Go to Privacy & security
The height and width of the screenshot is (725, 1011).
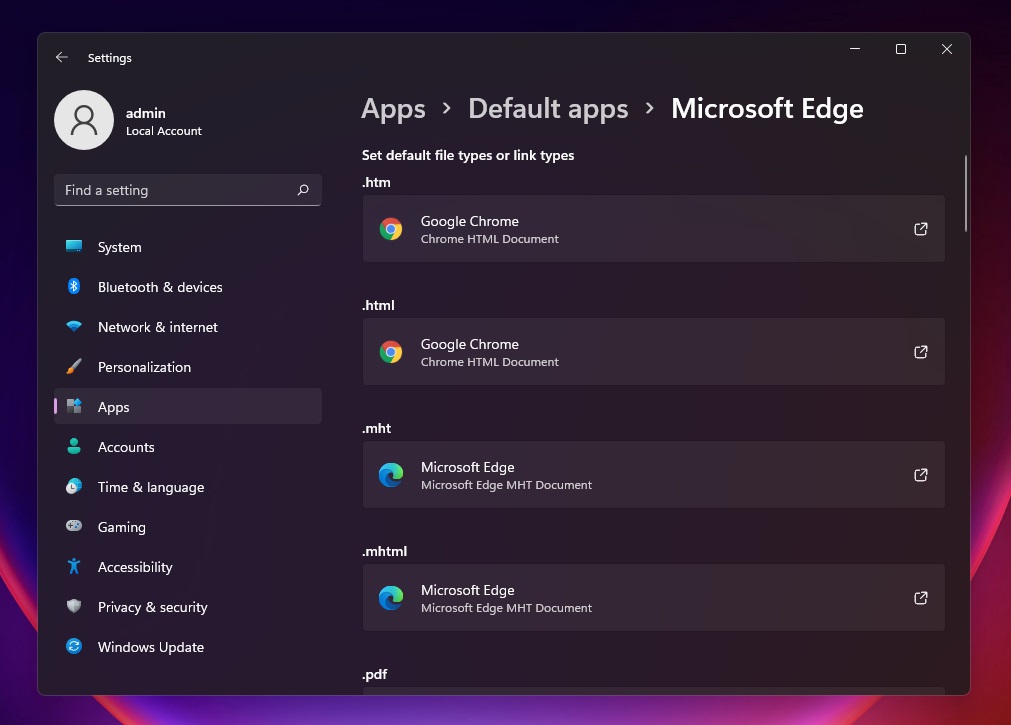pos(188,607)
